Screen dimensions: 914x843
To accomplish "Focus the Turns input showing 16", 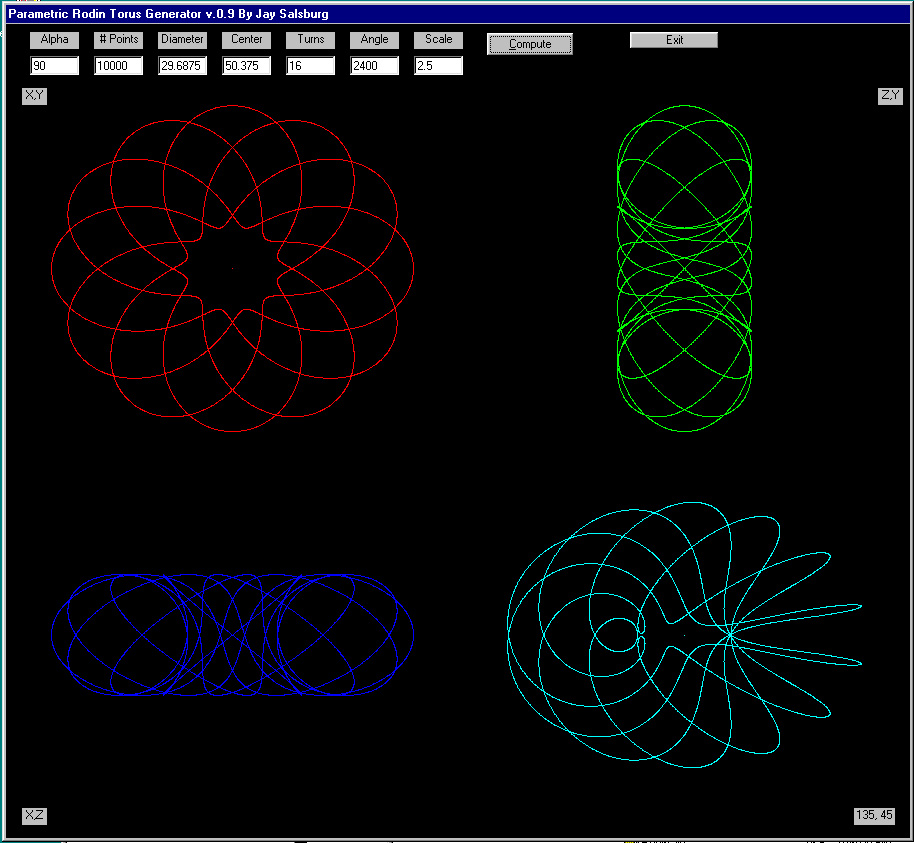I will (x=310, y=66).
